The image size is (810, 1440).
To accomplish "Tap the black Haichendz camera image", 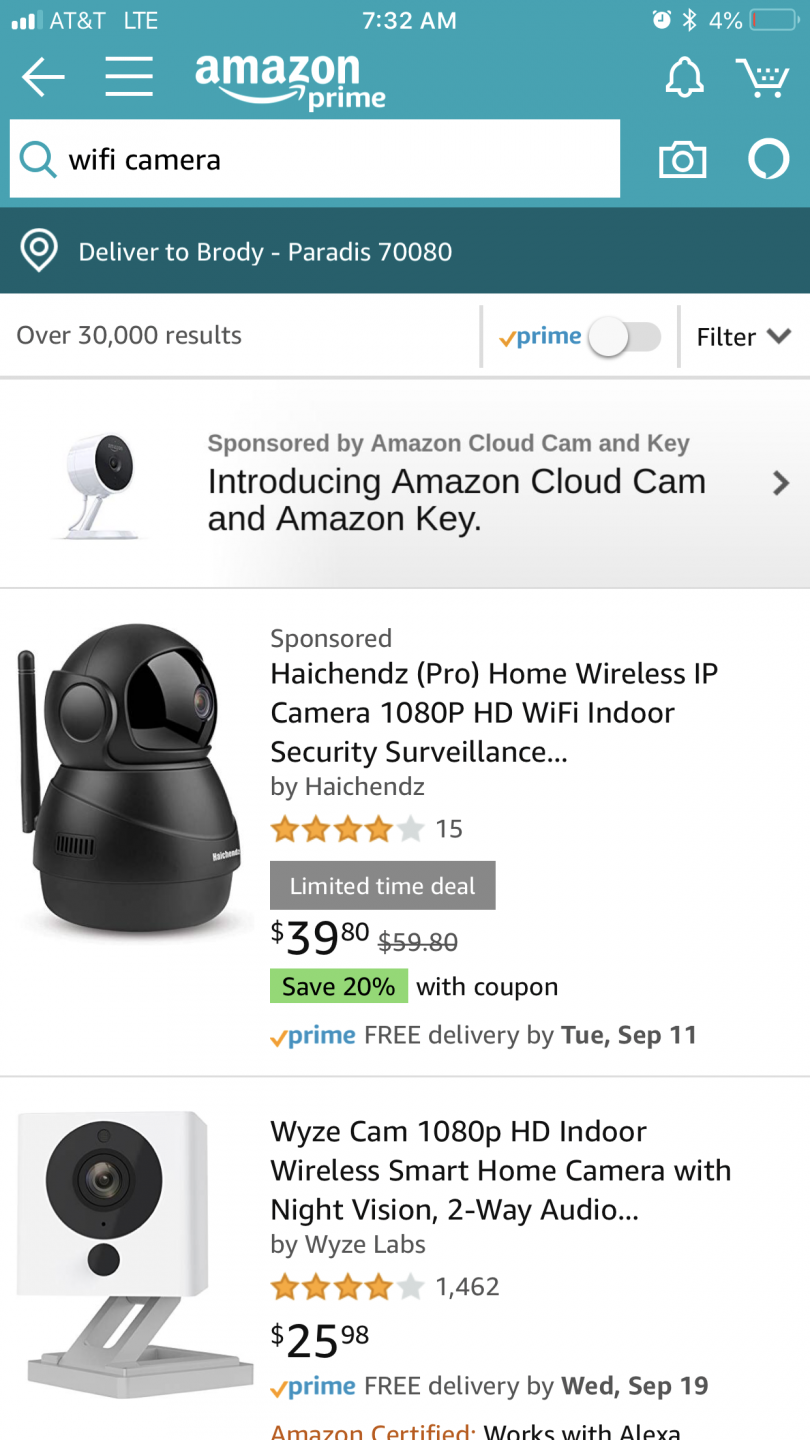I will click(x=132, y=780).
